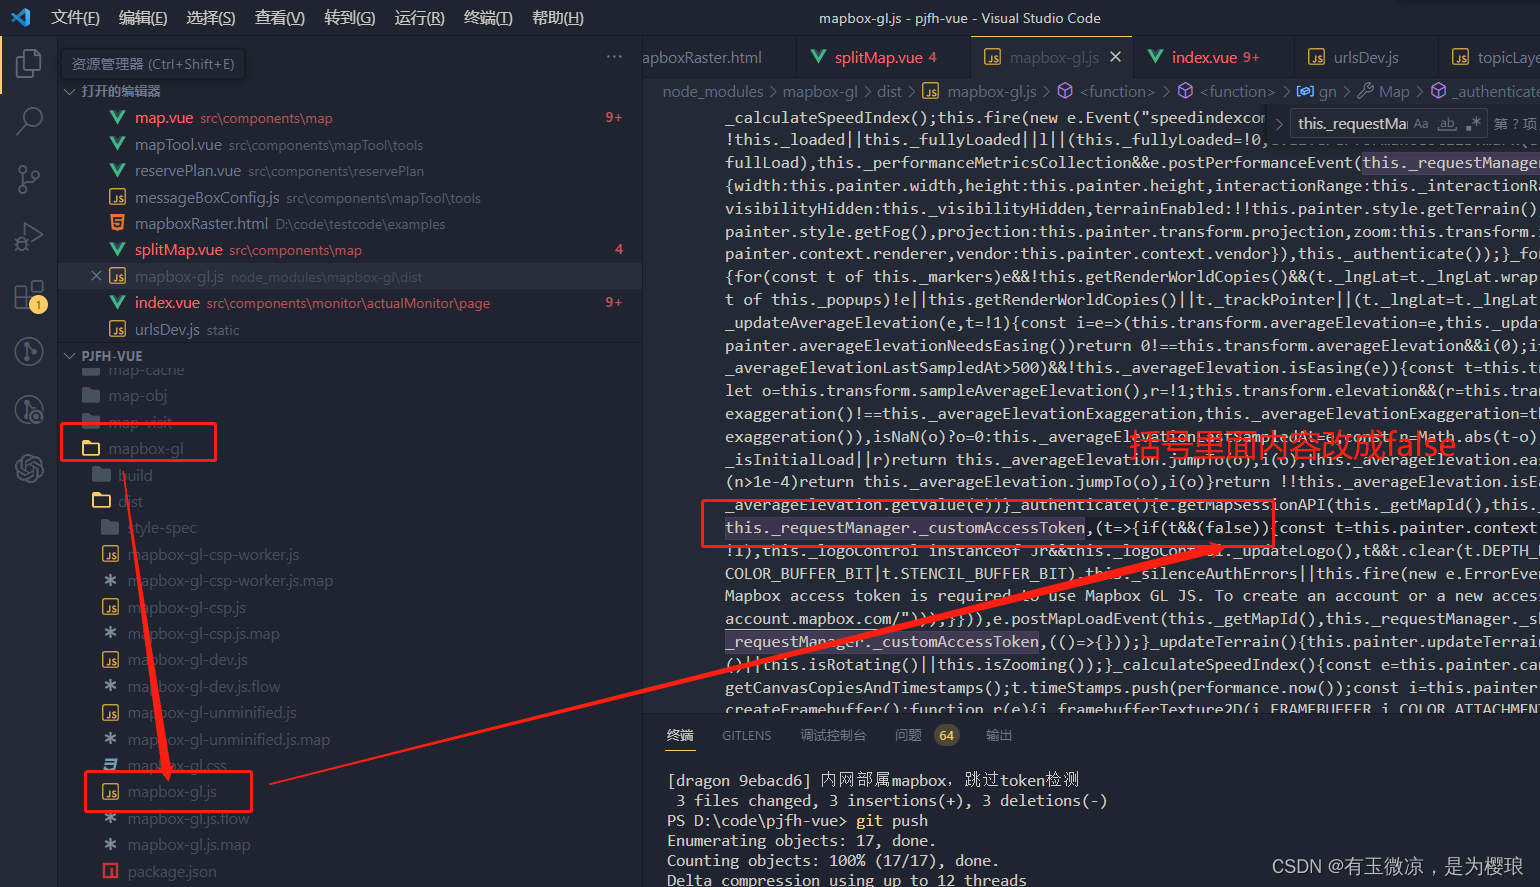
Task: Open the 转到(G) menu
Action: 350,18
